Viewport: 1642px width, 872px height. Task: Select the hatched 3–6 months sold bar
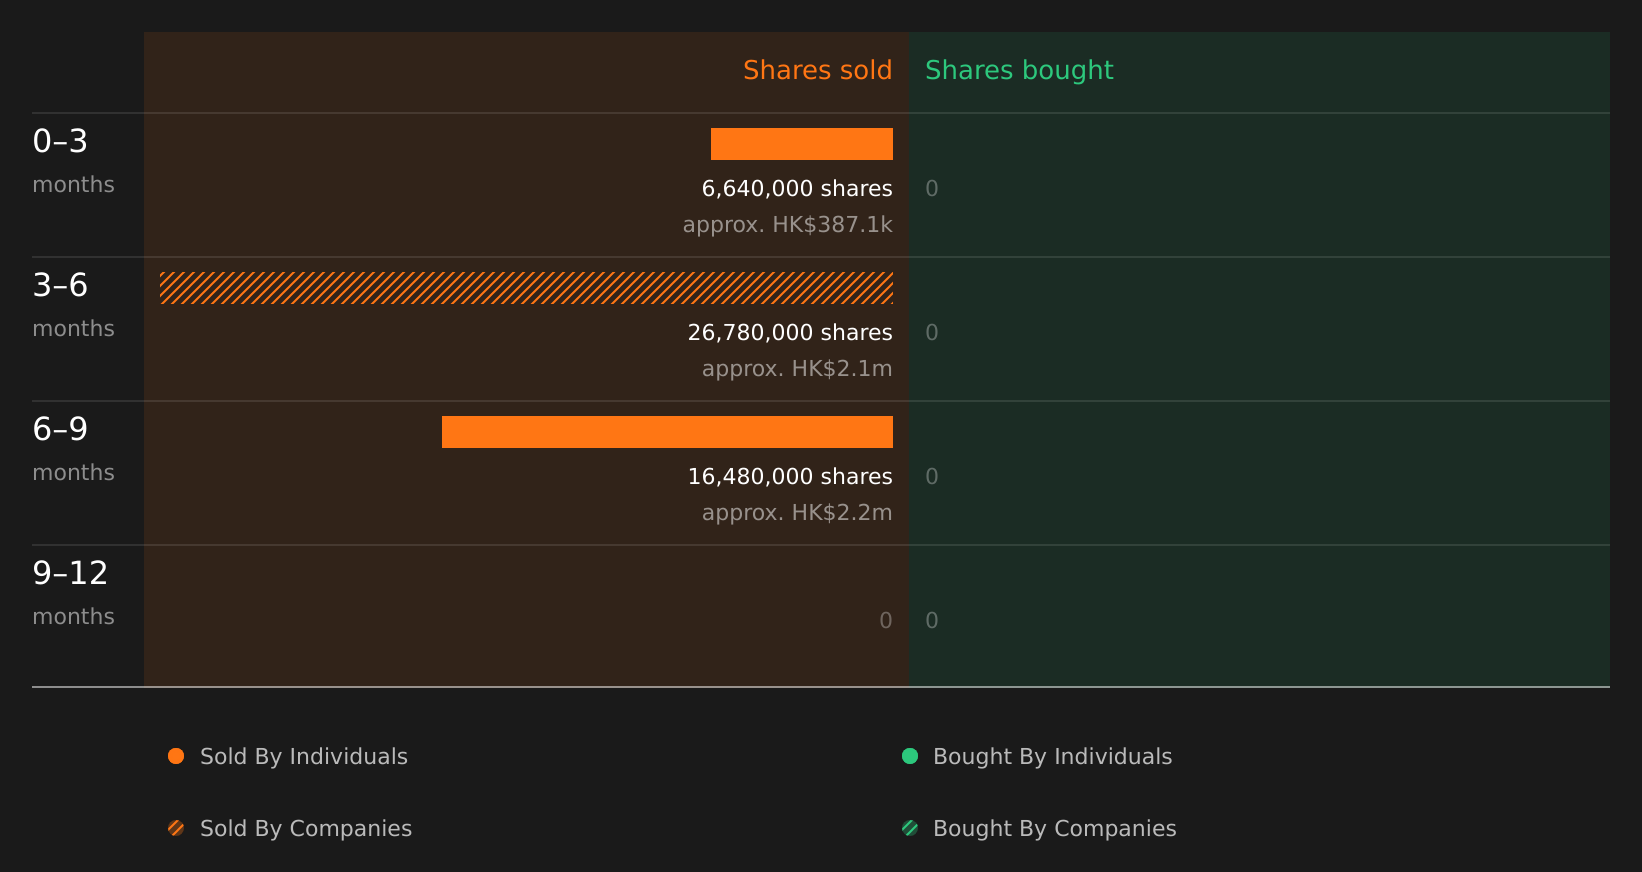(526, 288)
